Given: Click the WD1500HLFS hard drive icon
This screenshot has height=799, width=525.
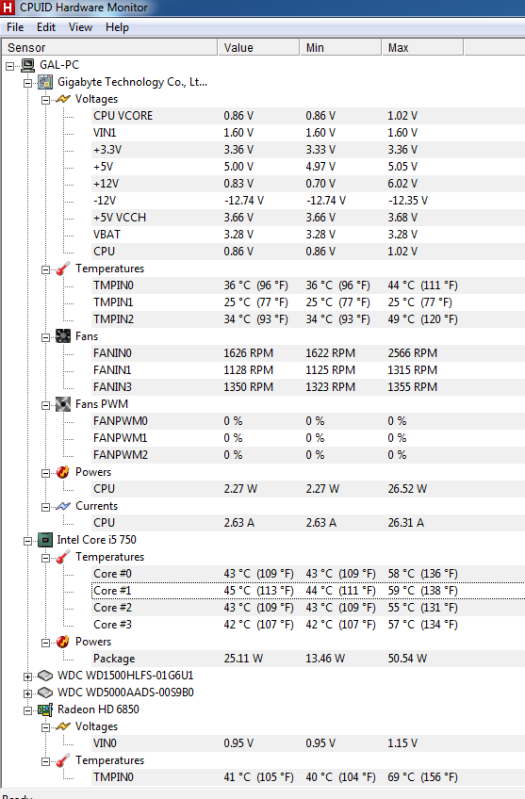Looking at the screenshot, I should coord(45,676).
